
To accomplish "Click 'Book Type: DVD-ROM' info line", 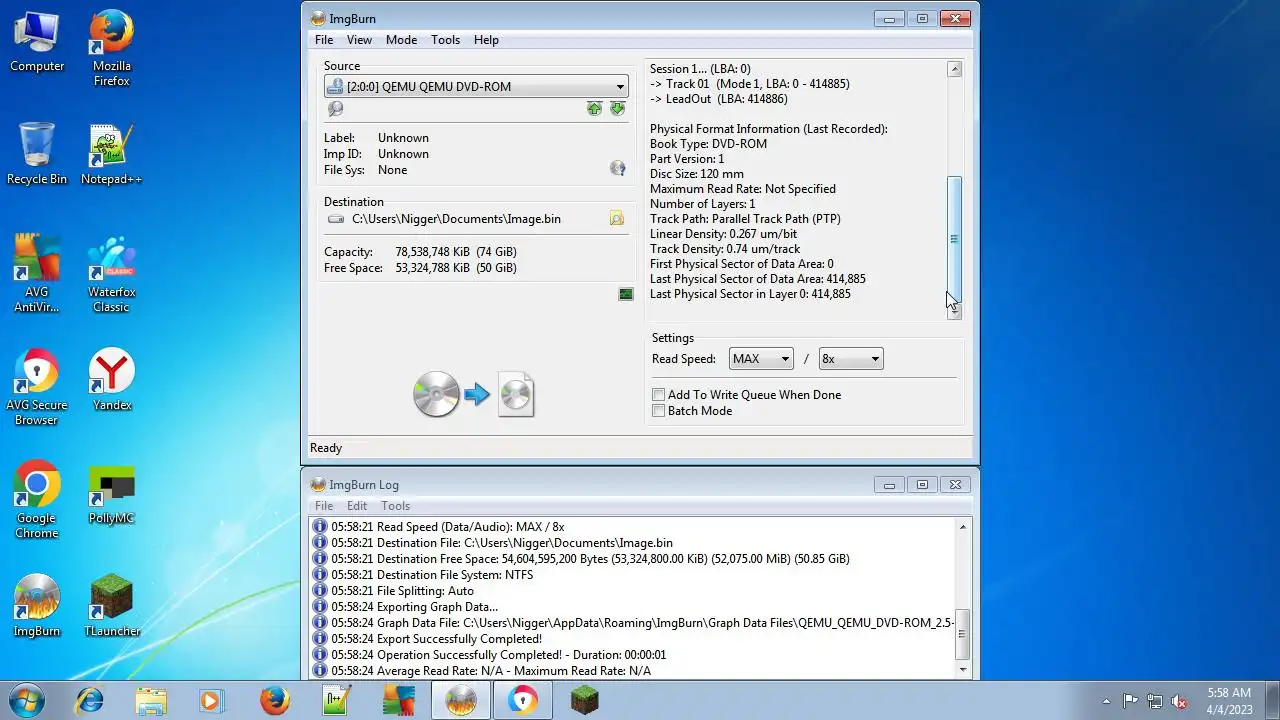I will pyautogui.click(x=708, y=144).
